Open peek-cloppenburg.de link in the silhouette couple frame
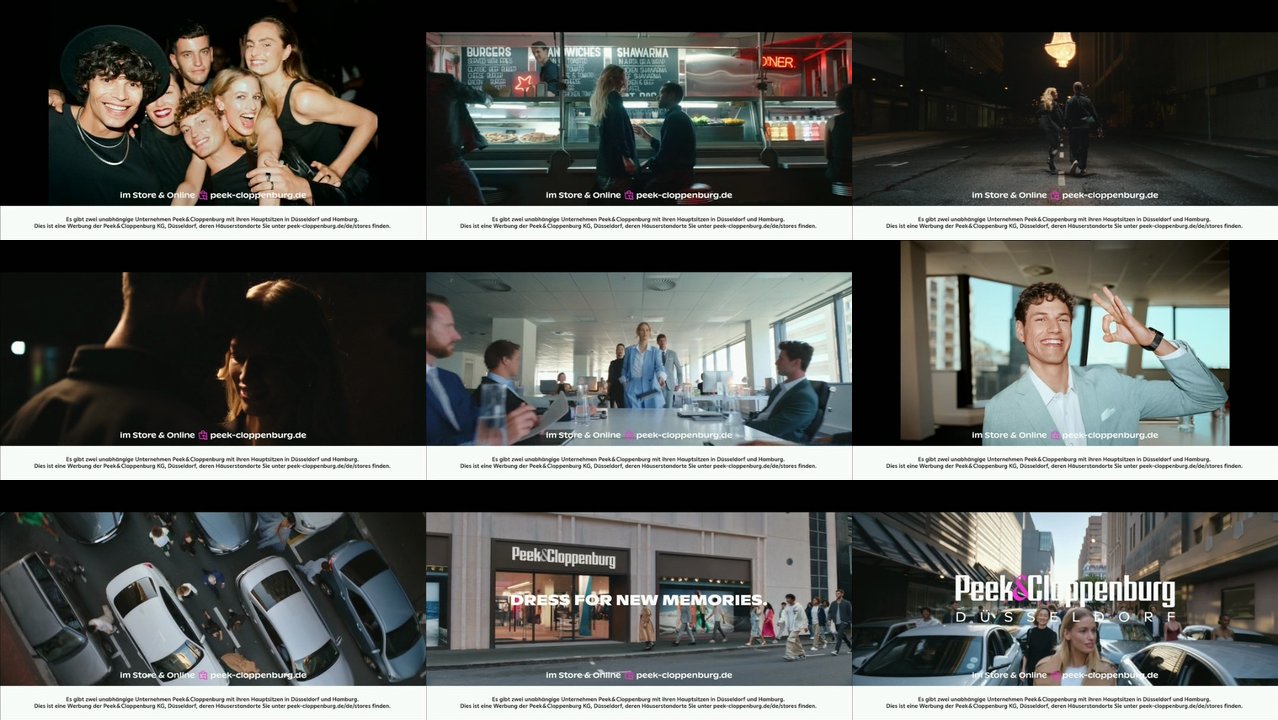 [258, 436]
